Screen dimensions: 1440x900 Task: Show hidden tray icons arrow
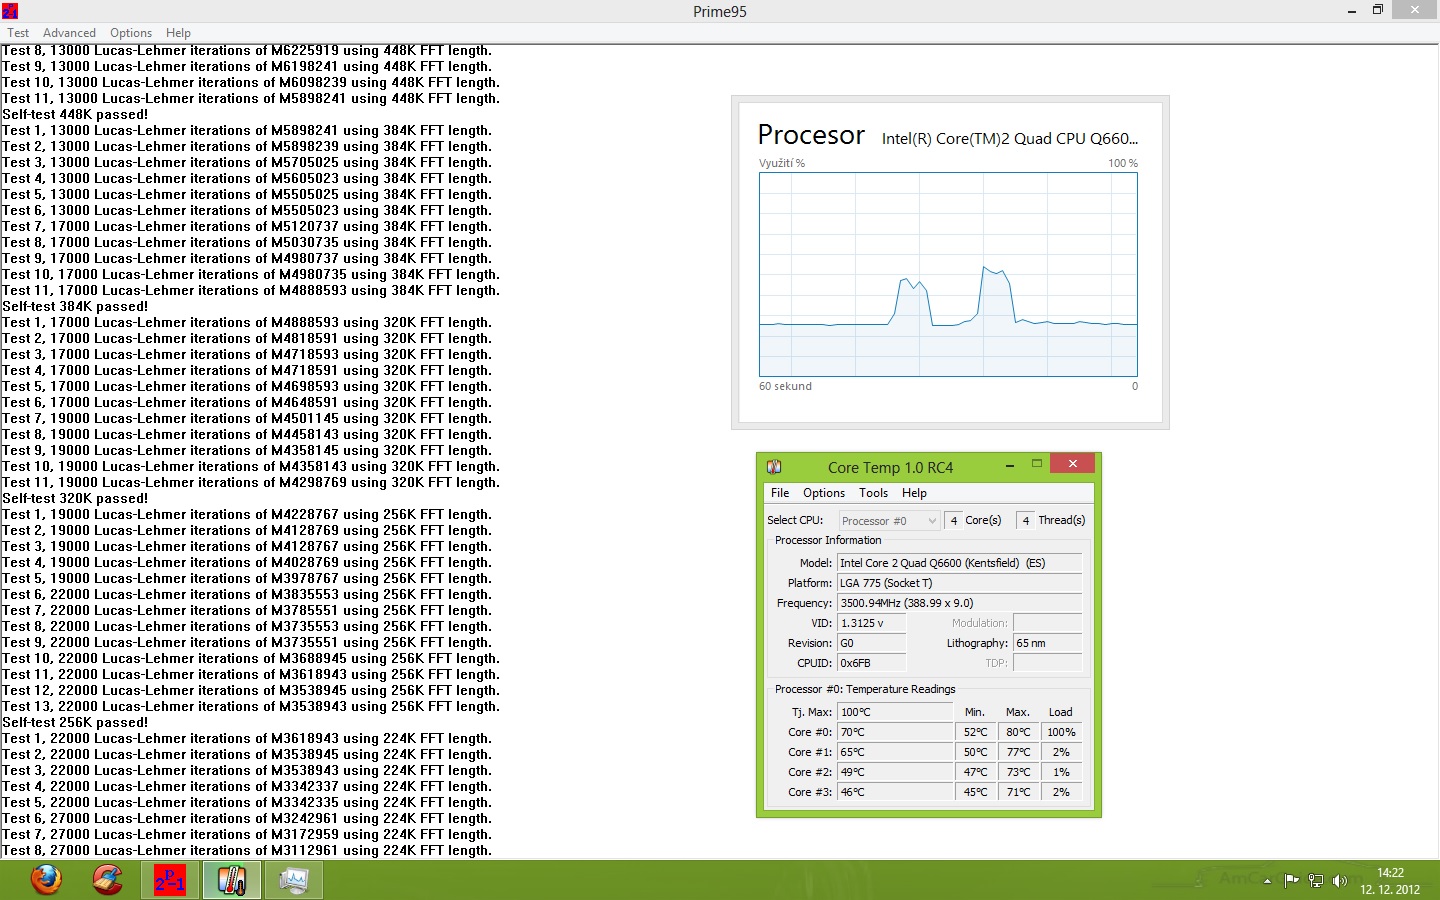1267,881
